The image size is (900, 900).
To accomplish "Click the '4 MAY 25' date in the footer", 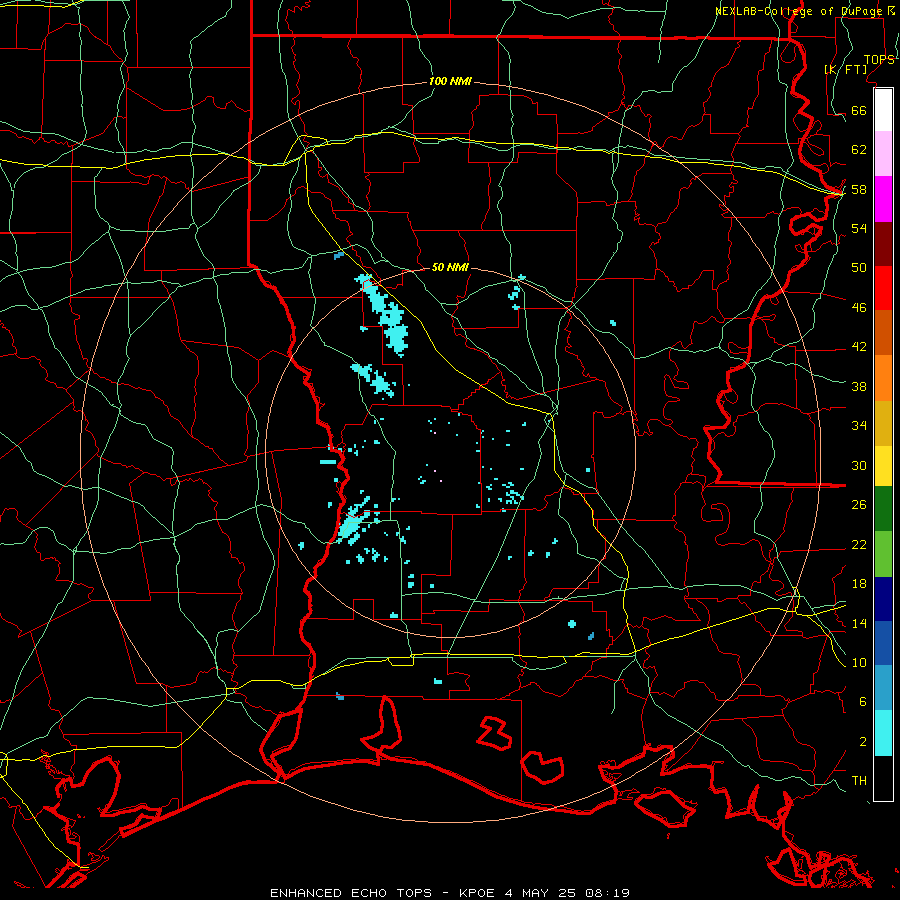I will click(540, 893).
